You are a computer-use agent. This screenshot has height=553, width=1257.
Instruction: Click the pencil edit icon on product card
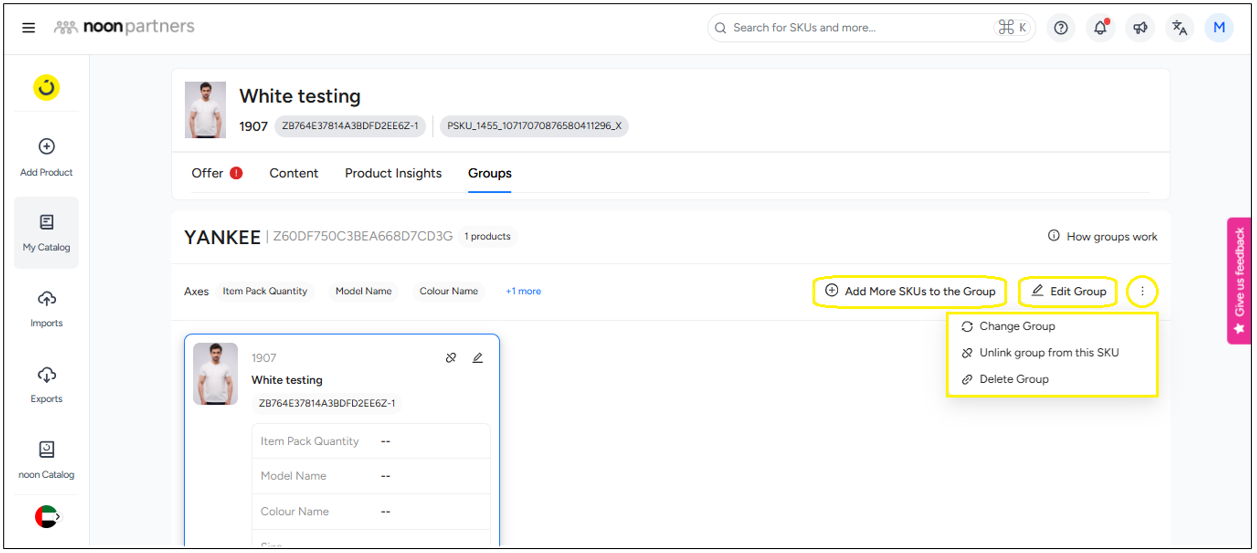coord(478,358)
